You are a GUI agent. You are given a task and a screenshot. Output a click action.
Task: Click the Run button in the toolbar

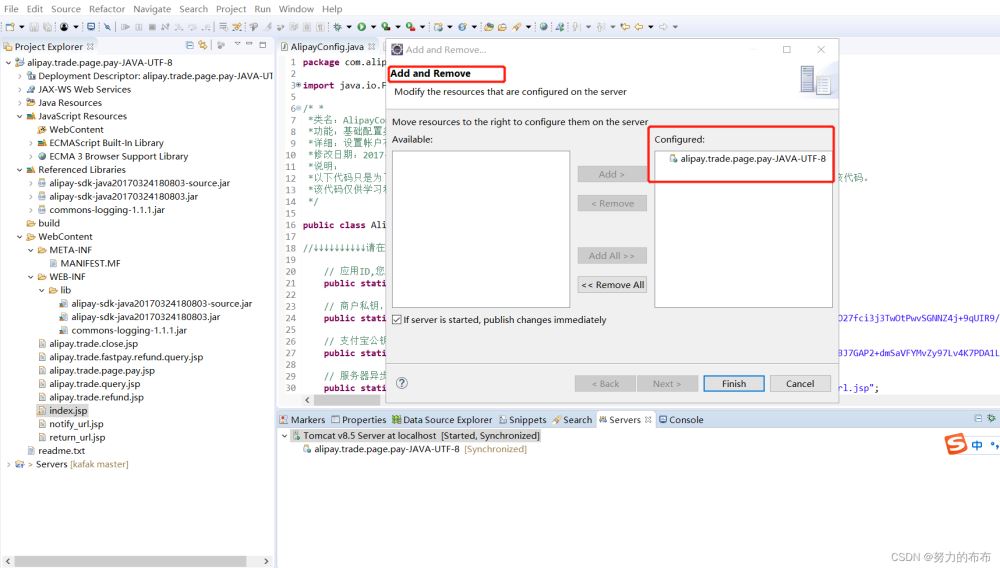[x=361, y=27]
